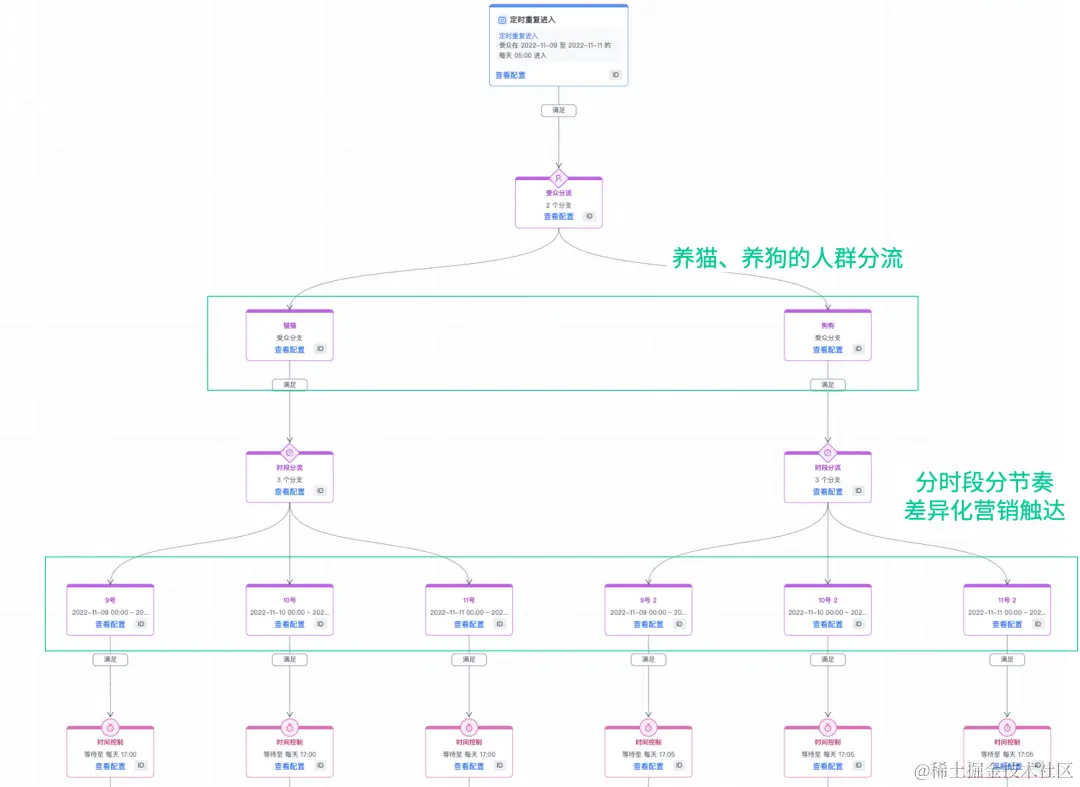Click the clock icon on the left 时段分流 node
Screen dimensions: 1080x787
coord(289,453)
